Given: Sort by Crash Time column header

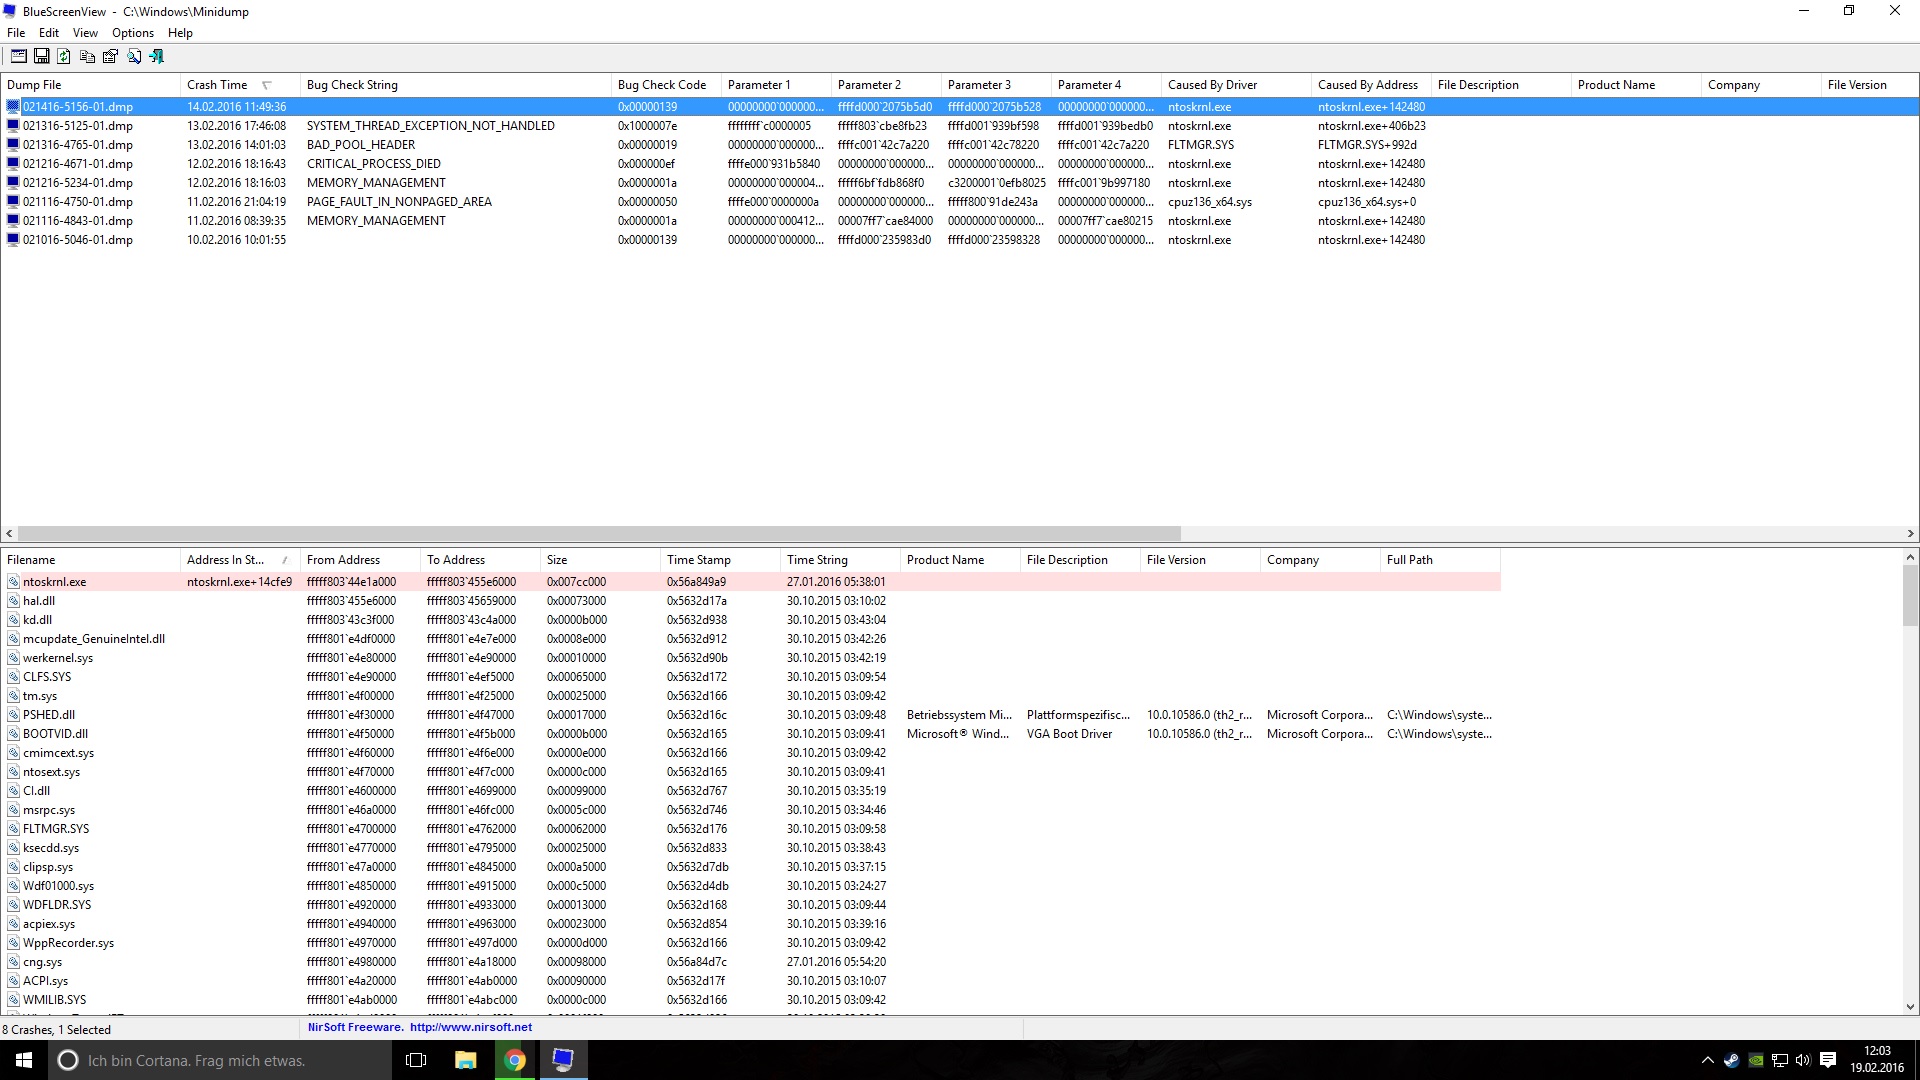Looking at the screenshot, I should 217,85.
